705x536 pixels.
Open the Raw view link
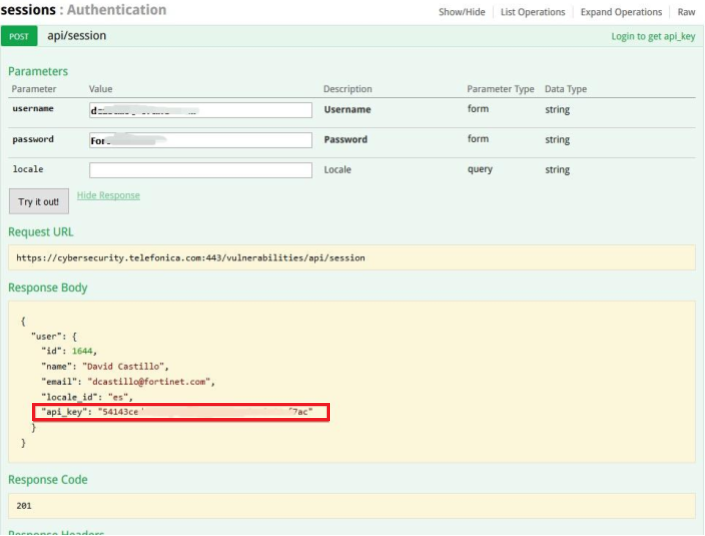(x=686, y=12)
